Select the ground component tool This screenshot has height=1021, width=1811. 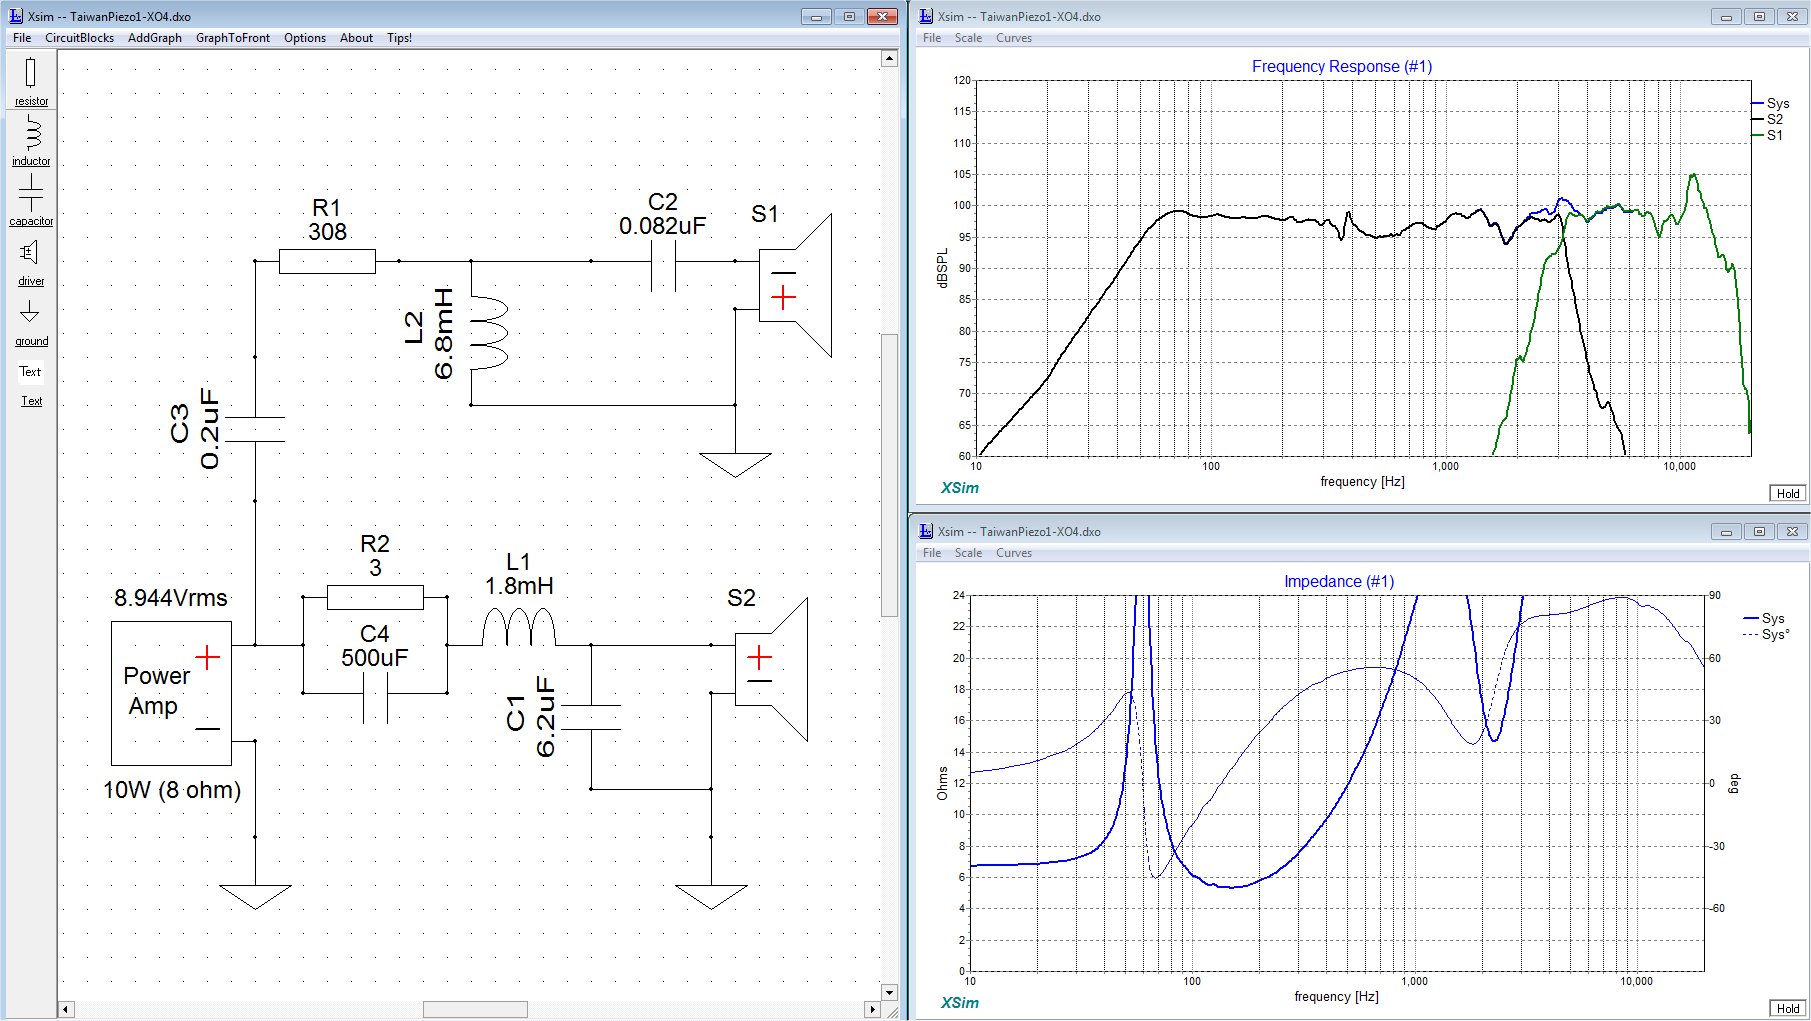[x=31, y=322]
